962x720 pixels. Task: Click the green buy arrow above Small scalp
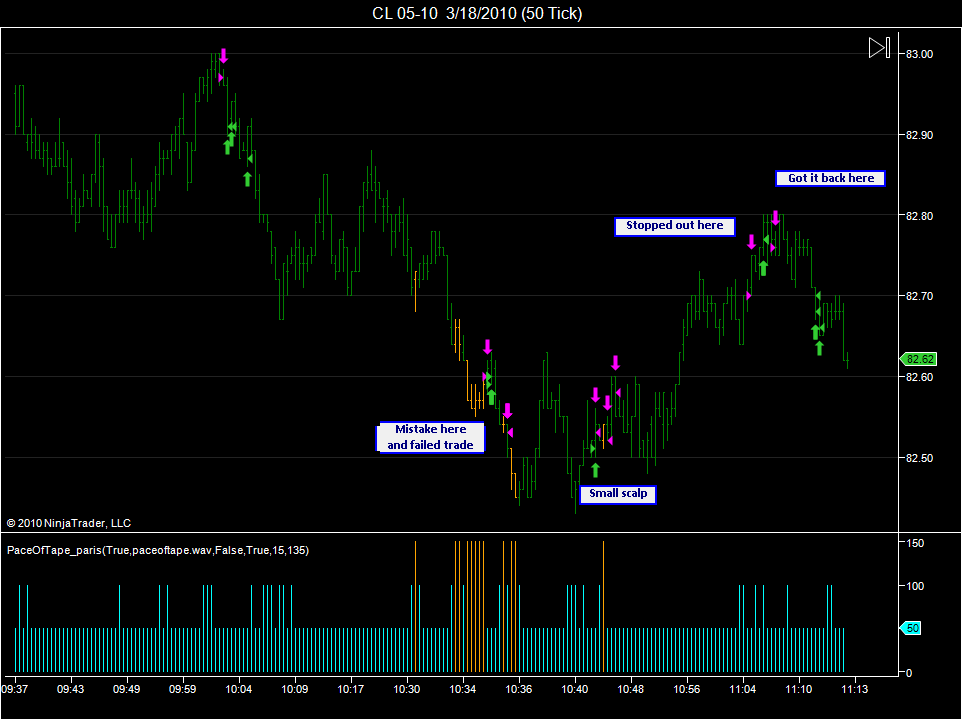595,470
